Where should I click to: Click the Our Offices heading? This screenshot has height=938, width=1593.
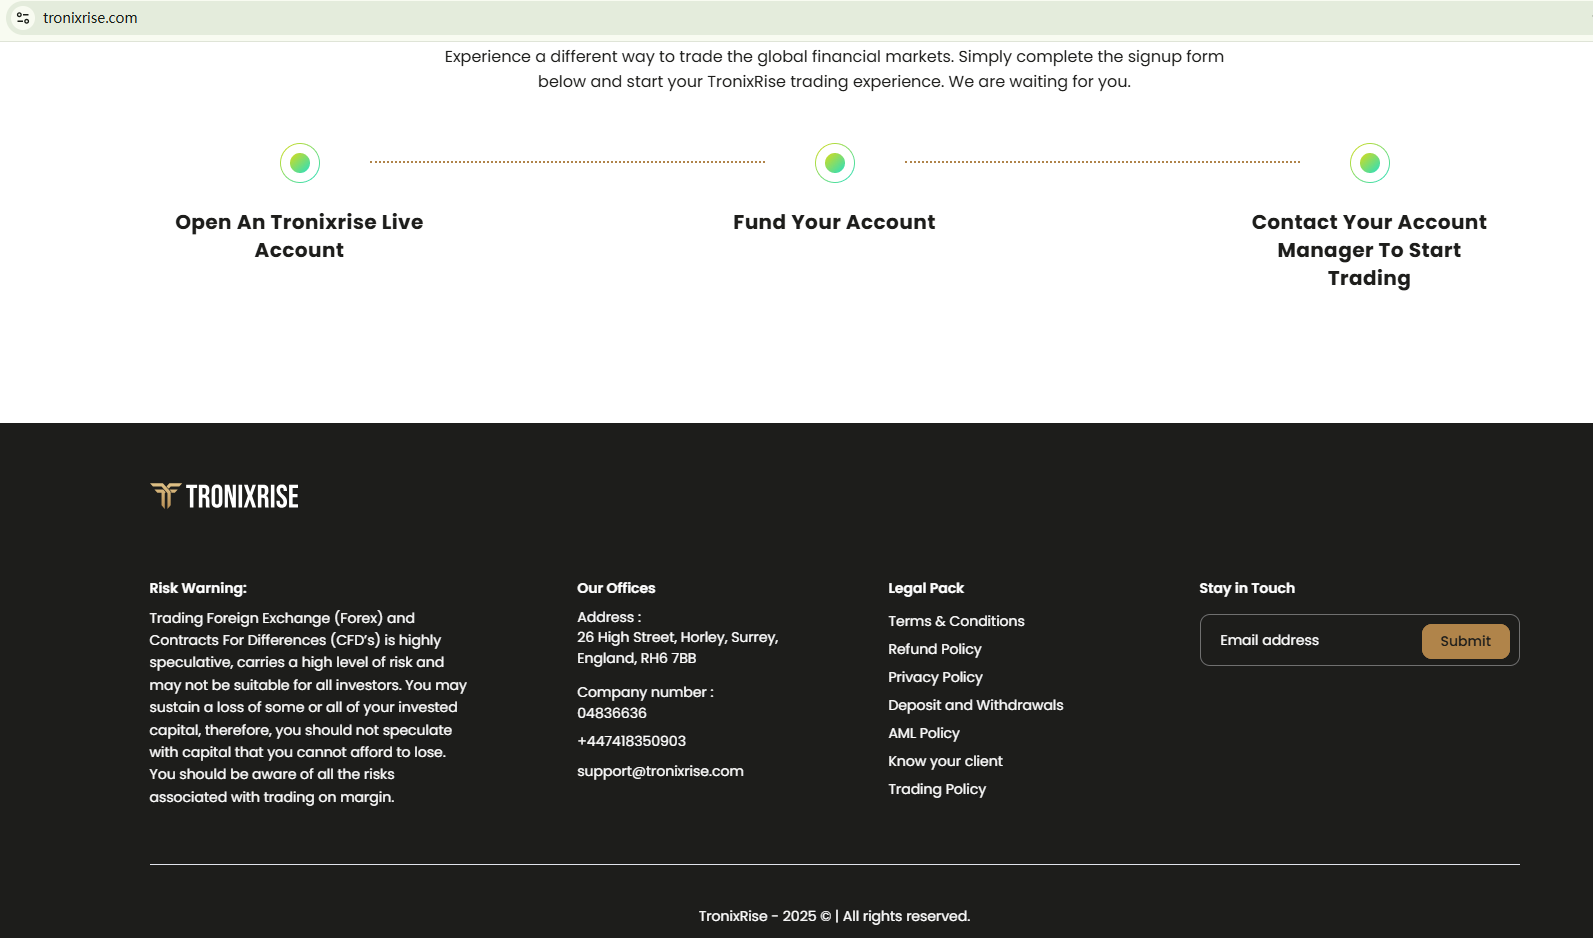click(616, 588)
